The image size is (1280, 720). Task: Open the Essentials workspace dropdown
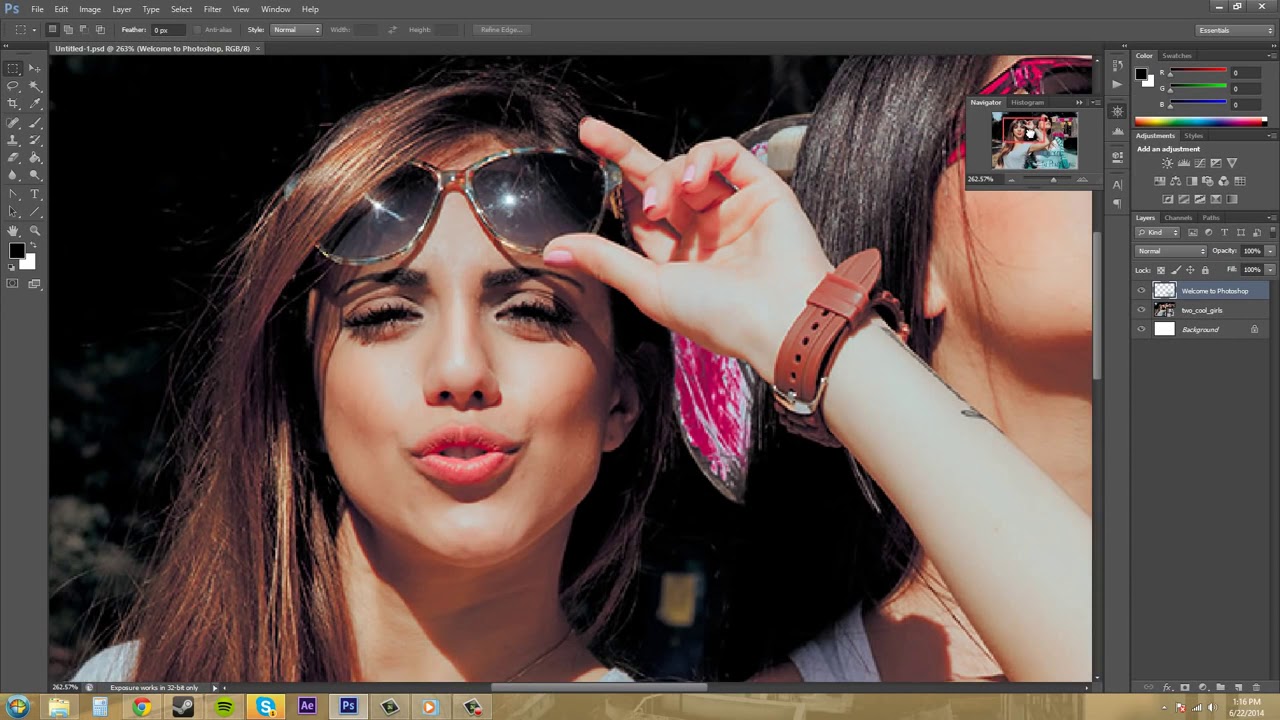point(1236,30)
